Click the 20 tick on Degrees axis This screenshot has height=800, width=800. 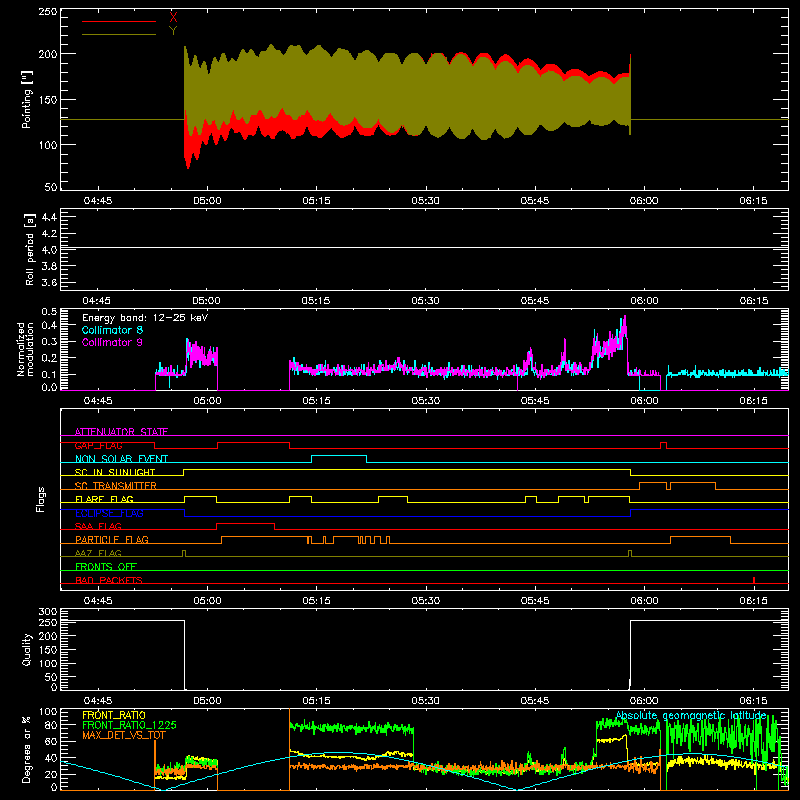tap(51, 774)
